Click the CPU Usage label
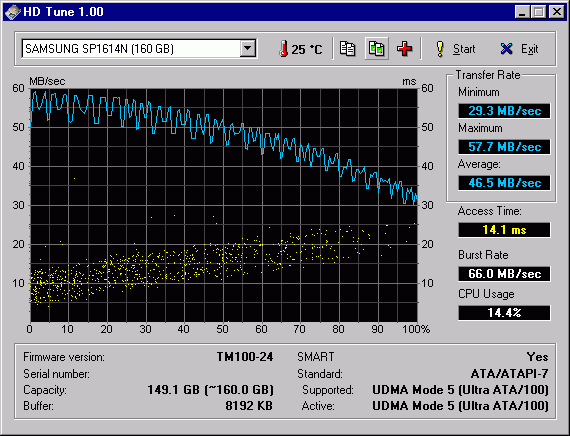Image resolution: width=570 pixels, height=436 pixels. 486,294
